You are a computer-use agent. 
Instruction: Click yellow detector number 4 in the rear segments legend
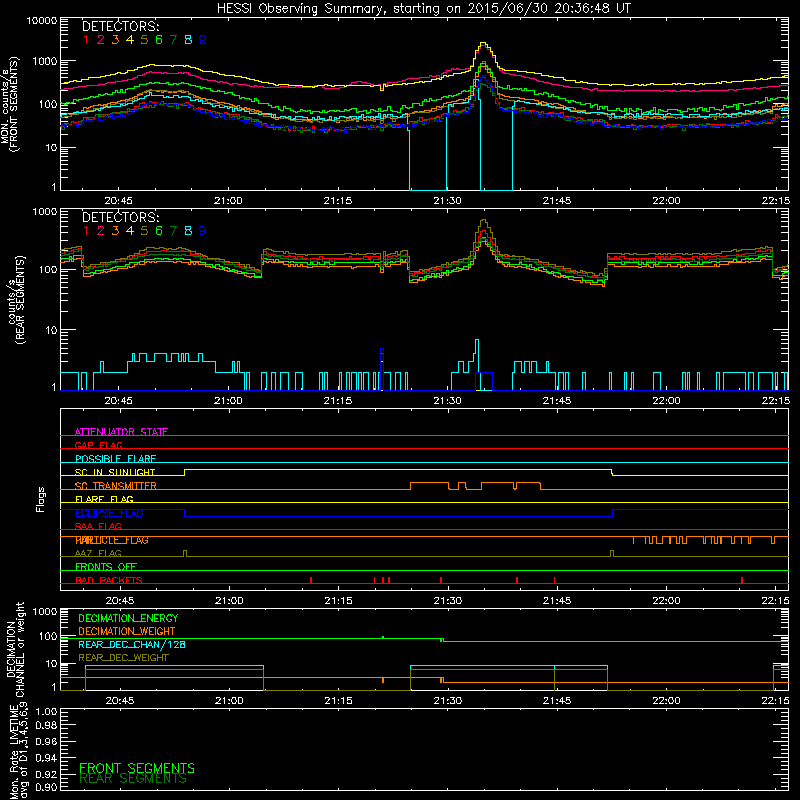click(x=130, y=231)
